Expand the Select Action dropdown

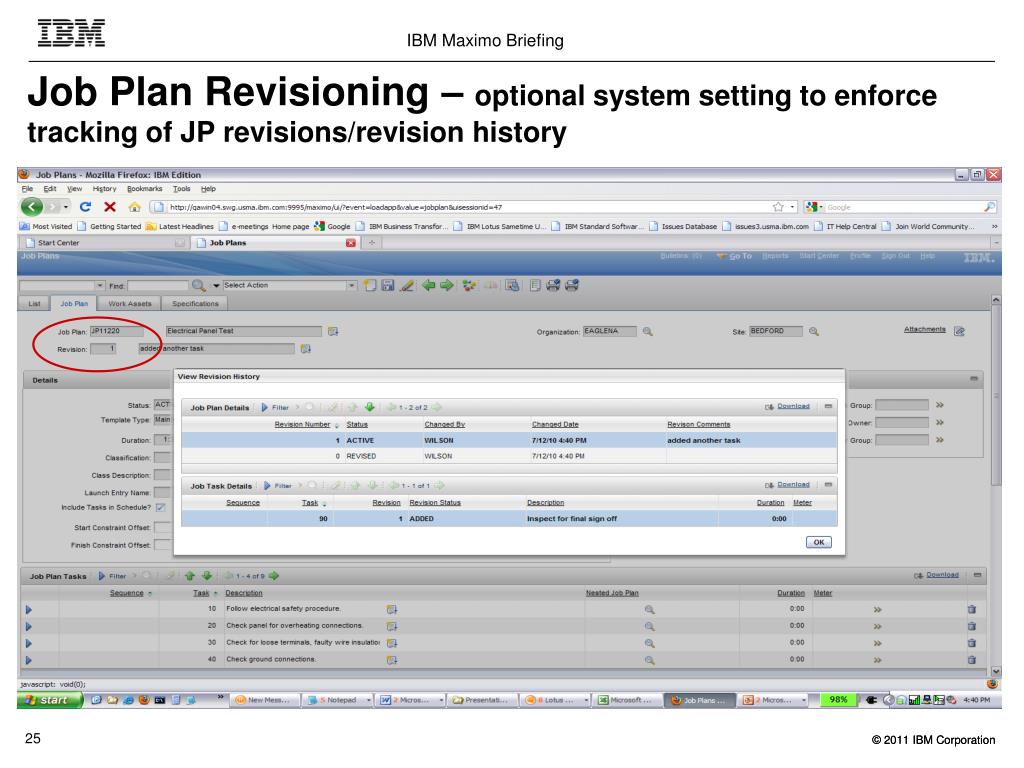click(x=351, y=285)
